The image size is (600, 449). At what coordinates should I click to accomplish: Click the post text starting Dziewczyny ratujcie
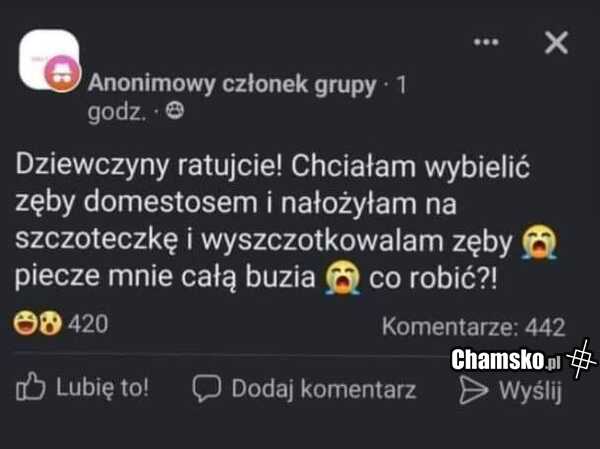tap(285, 222)
